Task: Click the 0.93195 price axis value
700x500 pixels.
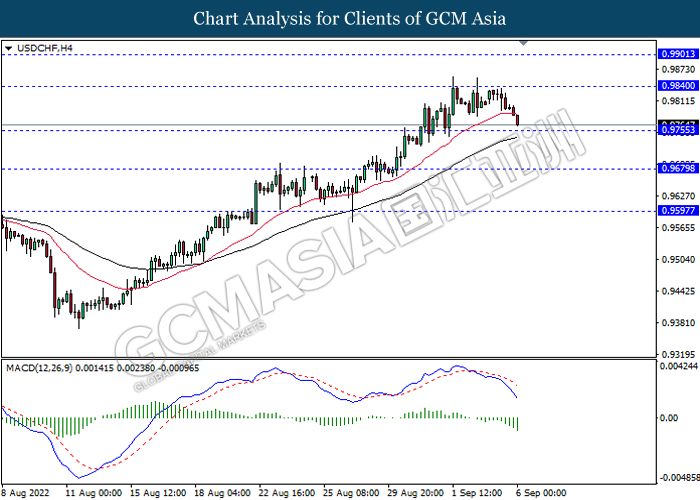Action: pyautogui.click(x=678, y=354)
